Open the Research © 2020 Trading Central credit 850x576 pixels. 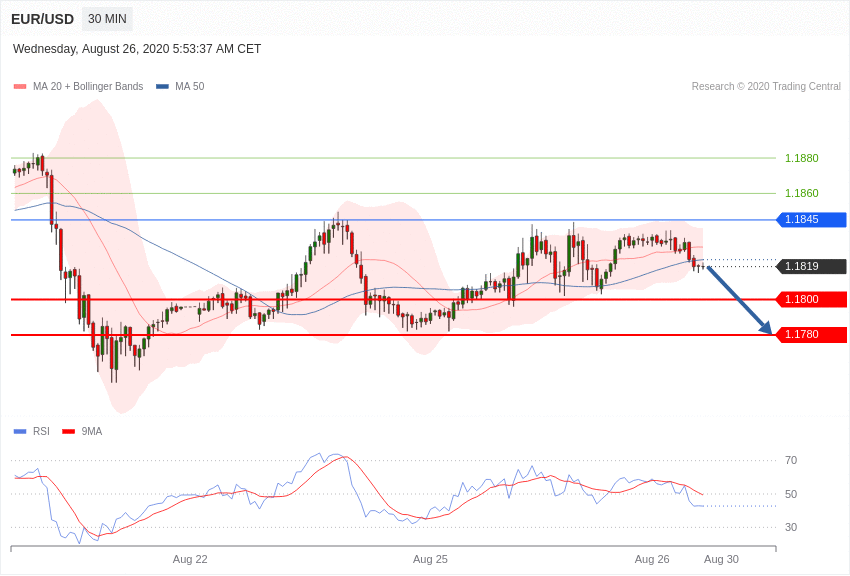point(766,86)
